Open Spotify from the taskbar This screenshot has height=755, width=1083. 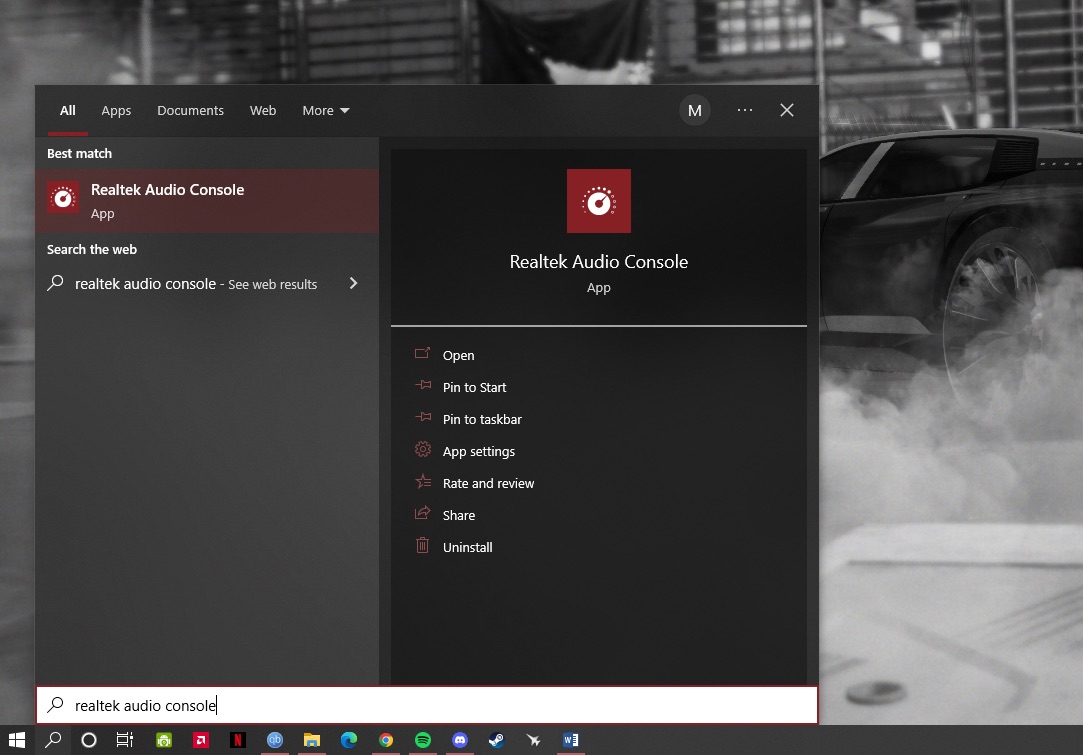pyautogui.click(x=423, y=740)
